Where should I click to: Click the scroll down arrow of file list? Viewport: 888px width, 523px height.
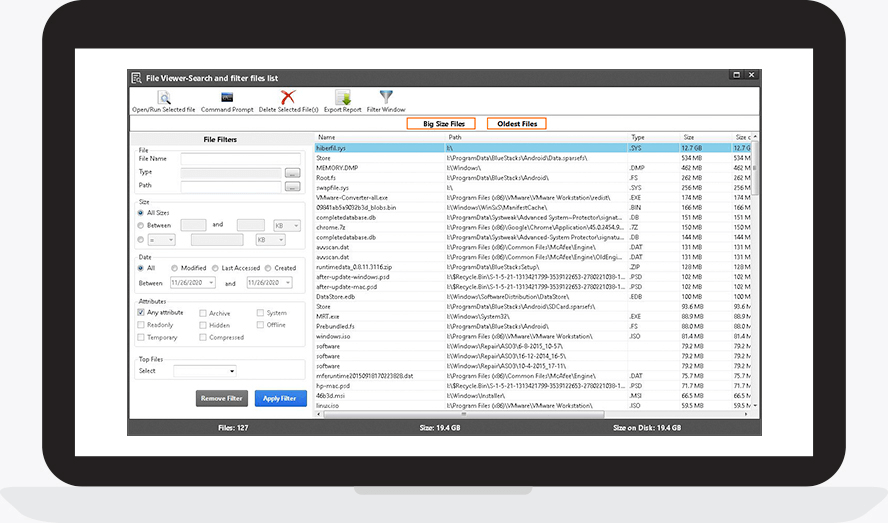(755, 406)
